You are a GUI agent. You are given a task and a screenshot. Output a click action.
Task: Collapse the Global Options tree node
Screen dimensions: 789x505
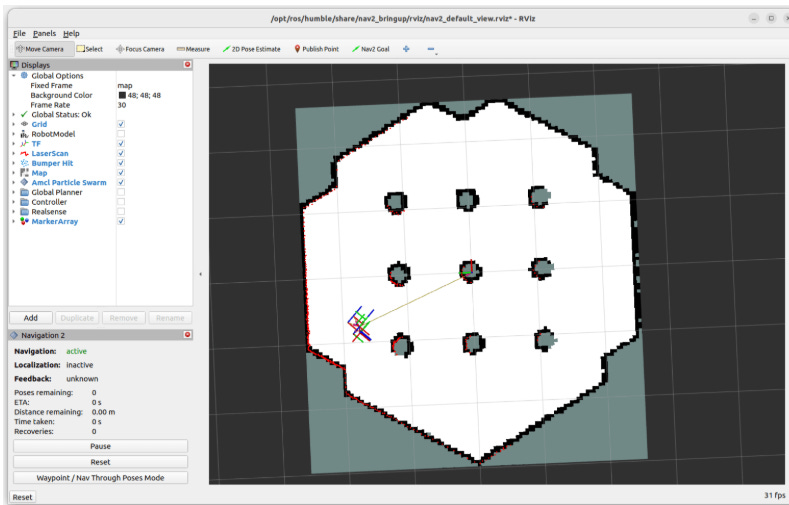[14, 75]
